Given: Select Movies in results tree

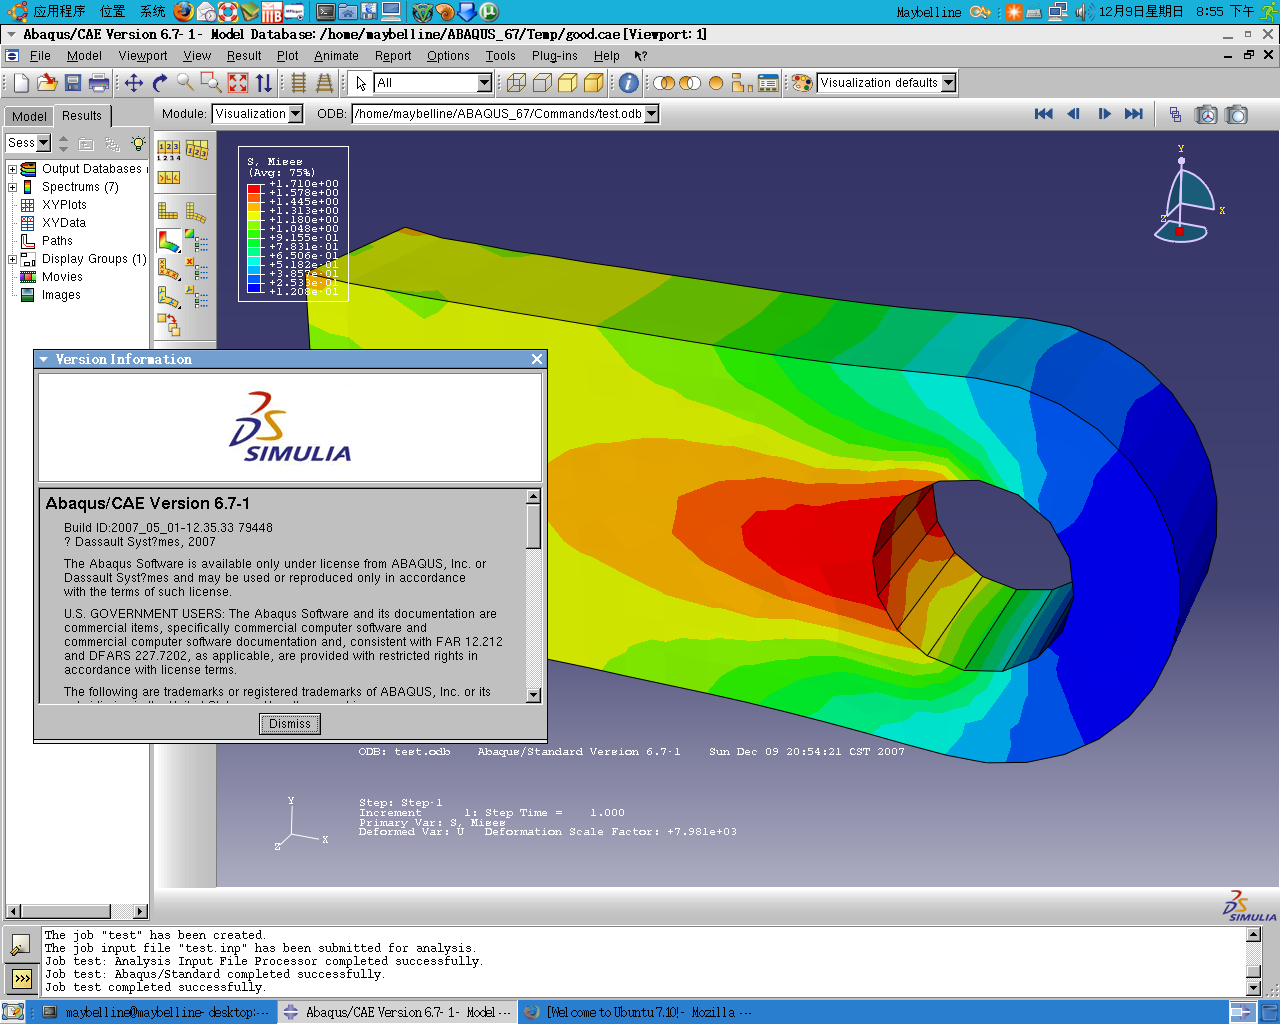Looking at the screenshot, I should [62, 277].
